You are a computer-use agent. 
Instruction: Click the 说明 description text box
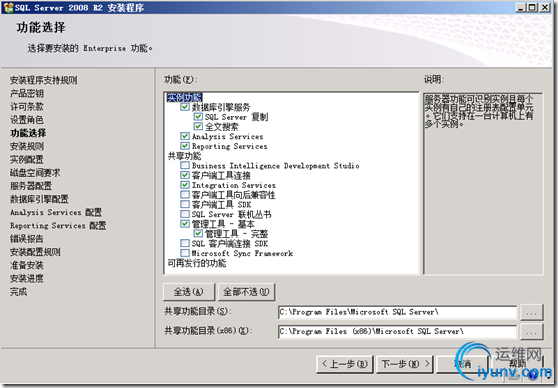pos(483,183)
